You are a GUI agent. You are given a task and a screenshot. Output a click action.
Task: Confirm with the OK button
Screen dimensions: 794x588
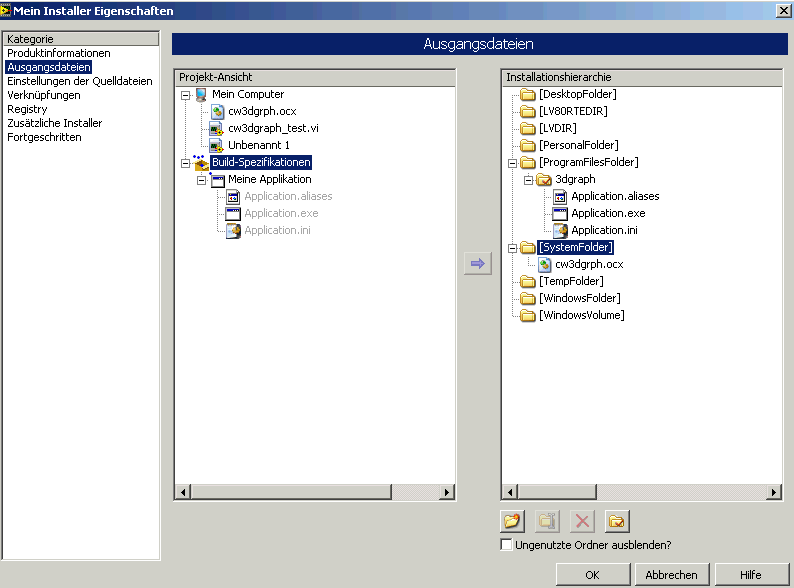click(x=592, y=575)
